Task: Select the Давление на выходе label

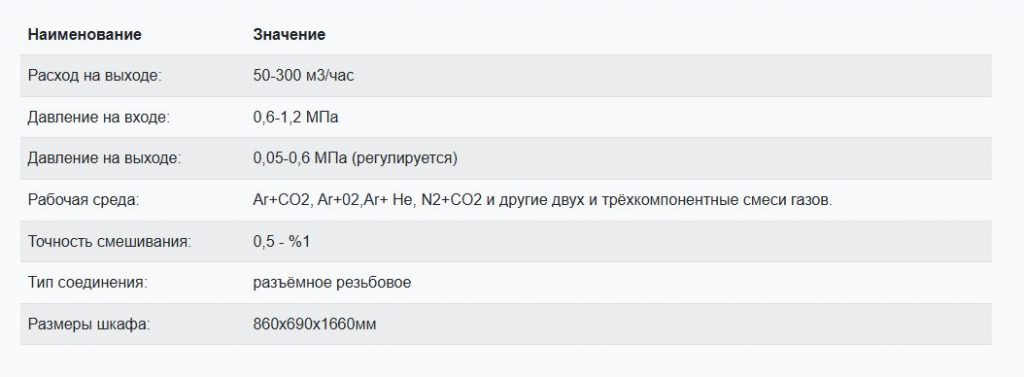Action: [104, 159]
